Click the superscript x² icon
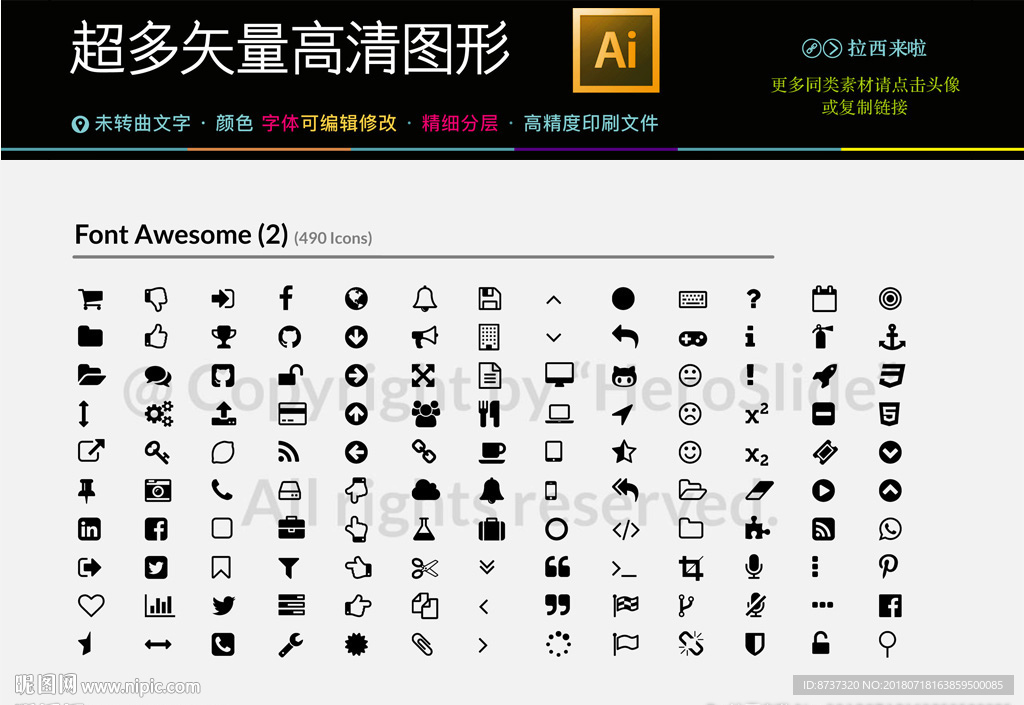 757,414
